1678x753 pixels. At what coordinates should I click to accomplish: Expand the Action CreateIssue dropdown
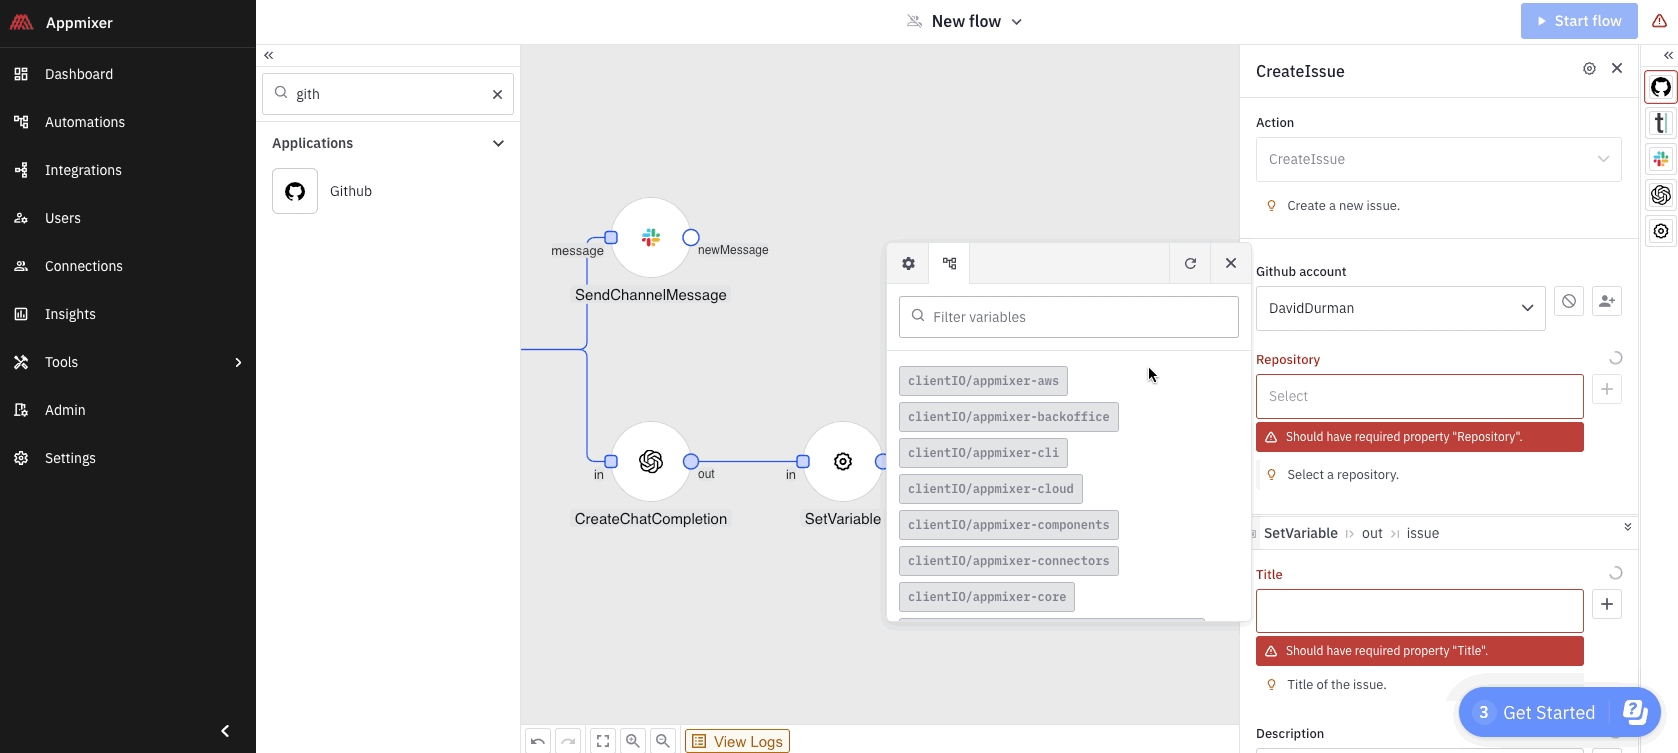1438,159
